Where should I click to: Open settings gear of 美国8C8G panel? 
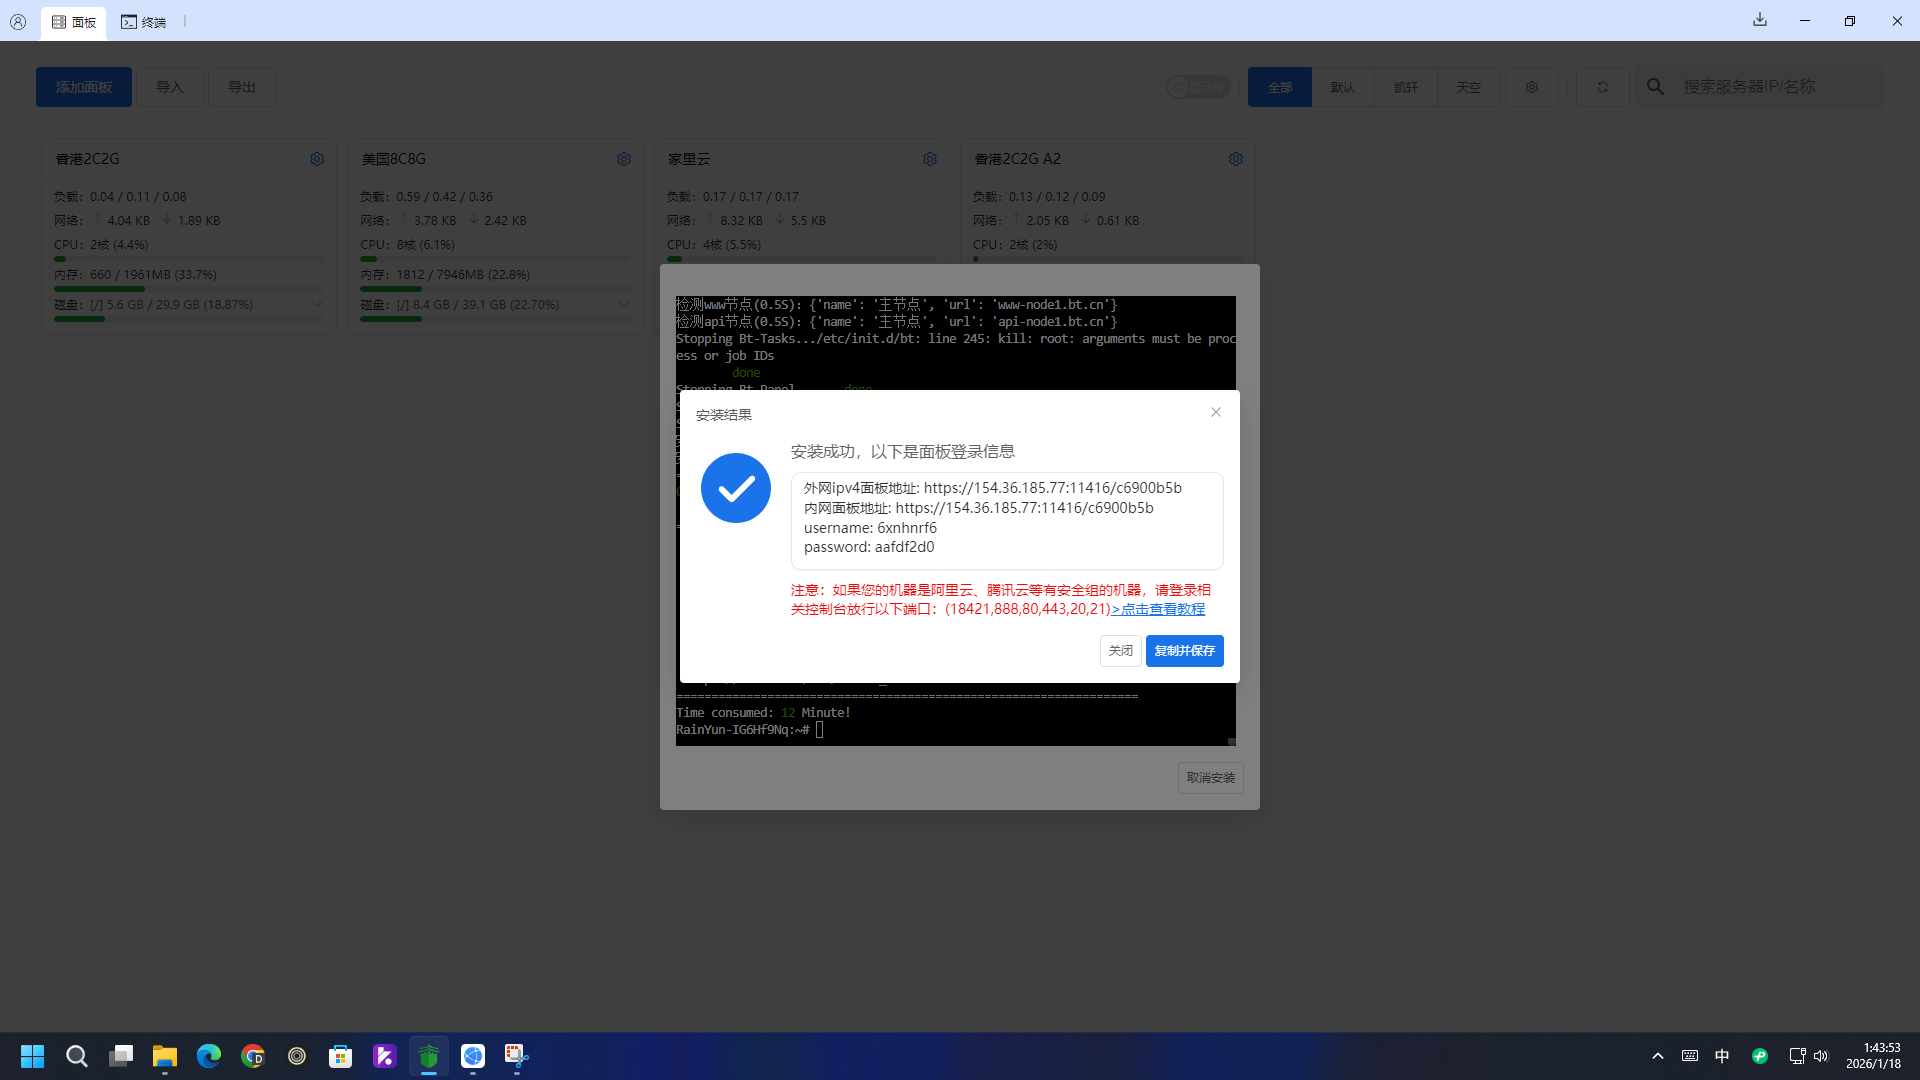coord(624,159)
